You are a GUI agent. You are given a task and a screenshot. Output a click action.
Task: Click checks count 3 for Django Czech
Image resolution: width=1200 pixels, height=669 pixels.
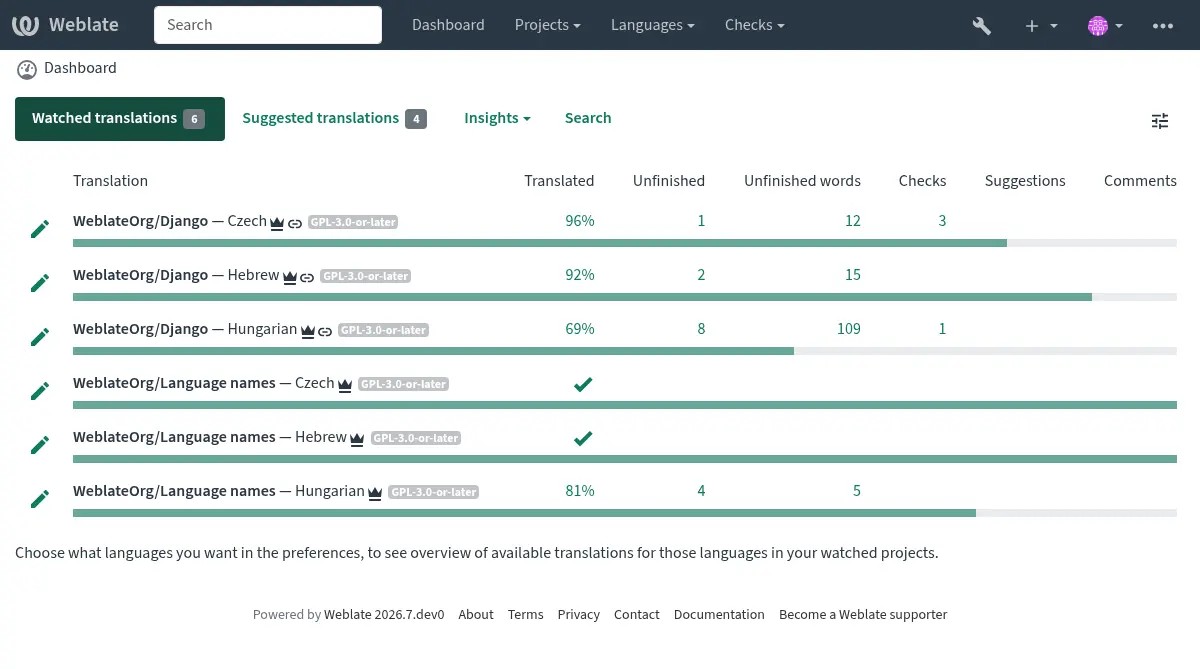click(942, 221)
